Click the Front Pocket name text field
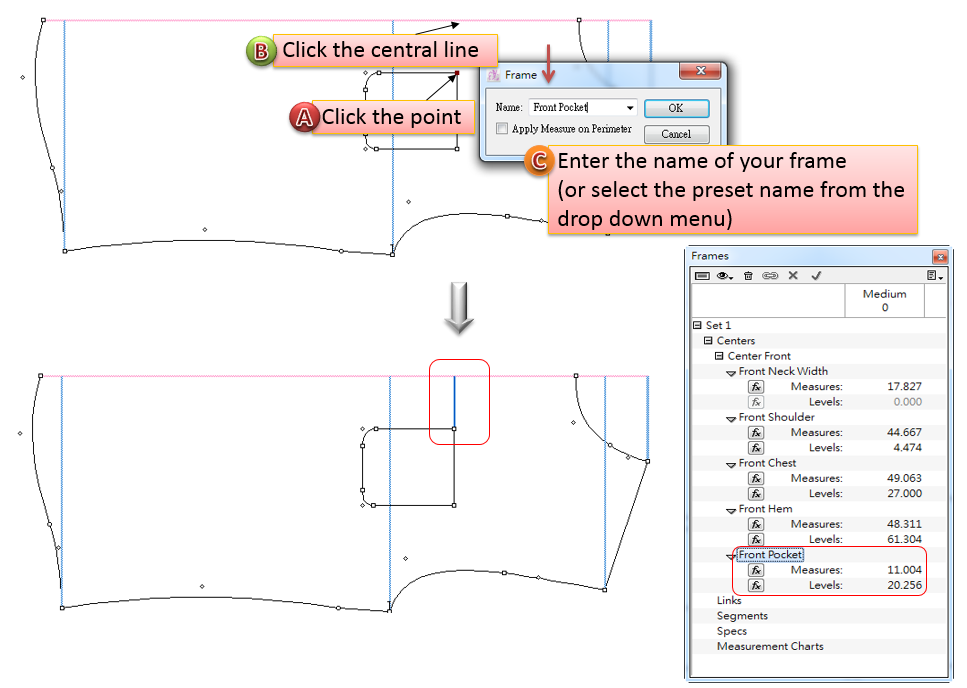The width and height of the screenshot is (967, 688). click(x=575, y=108)
